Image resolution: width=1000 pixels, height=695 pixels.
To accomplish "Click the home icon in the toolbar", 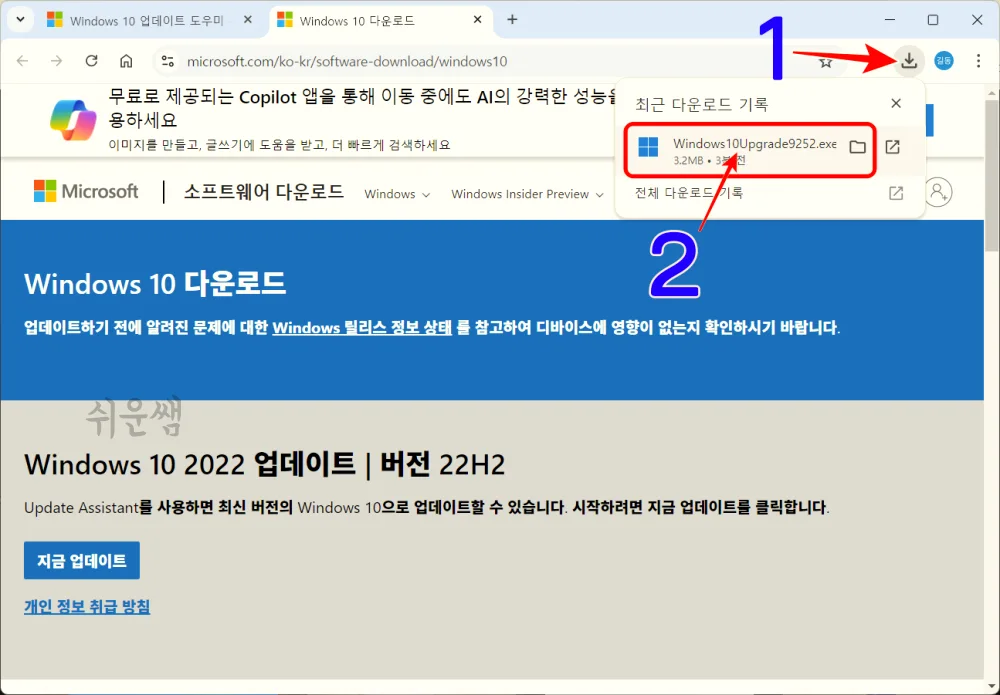I will click(125, 61).
